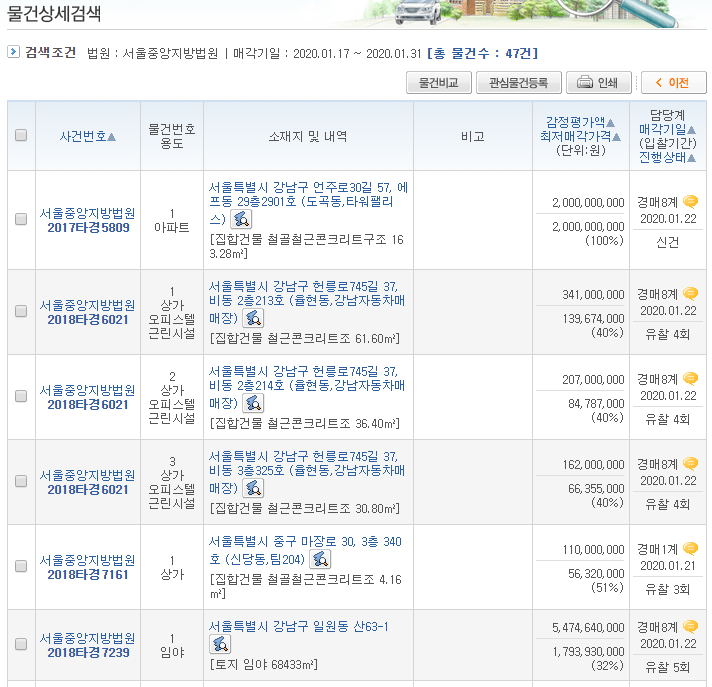Viewport: 712px width, 687px height.
Task: Click speech bubble icon next to 경매1계
Action: [690, 549]
